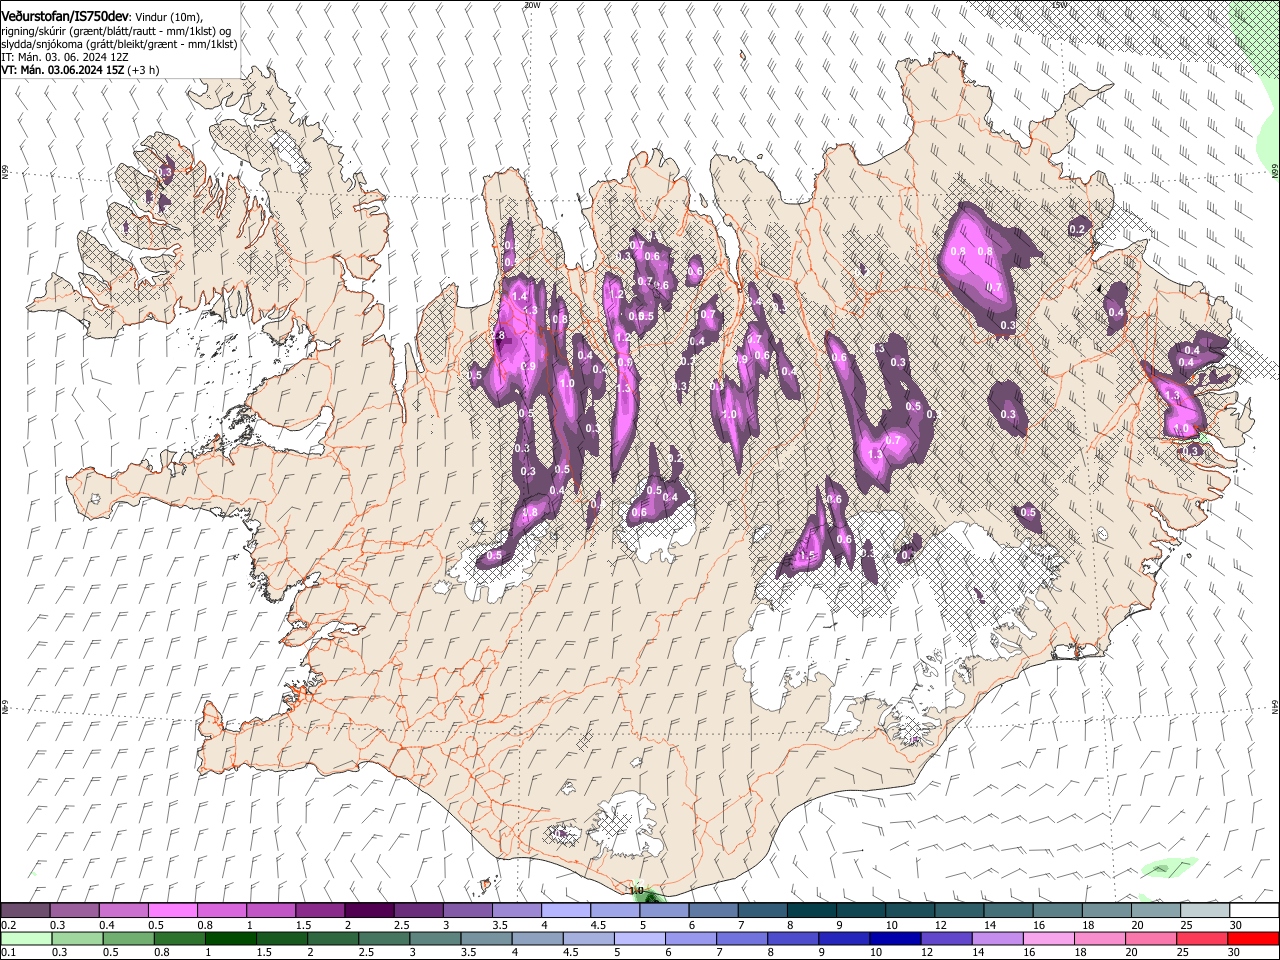Viewport: 1280px width, 960px height.
Task: Click darkest green 1–1.5 swatch in lower legend
Action: pos(229,938)
